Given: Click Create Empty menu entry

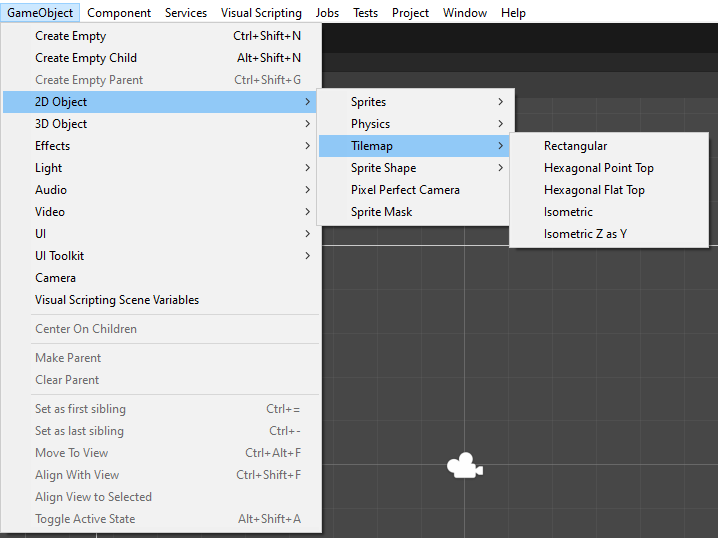Looking at the screenshot, I should (159, 36).
